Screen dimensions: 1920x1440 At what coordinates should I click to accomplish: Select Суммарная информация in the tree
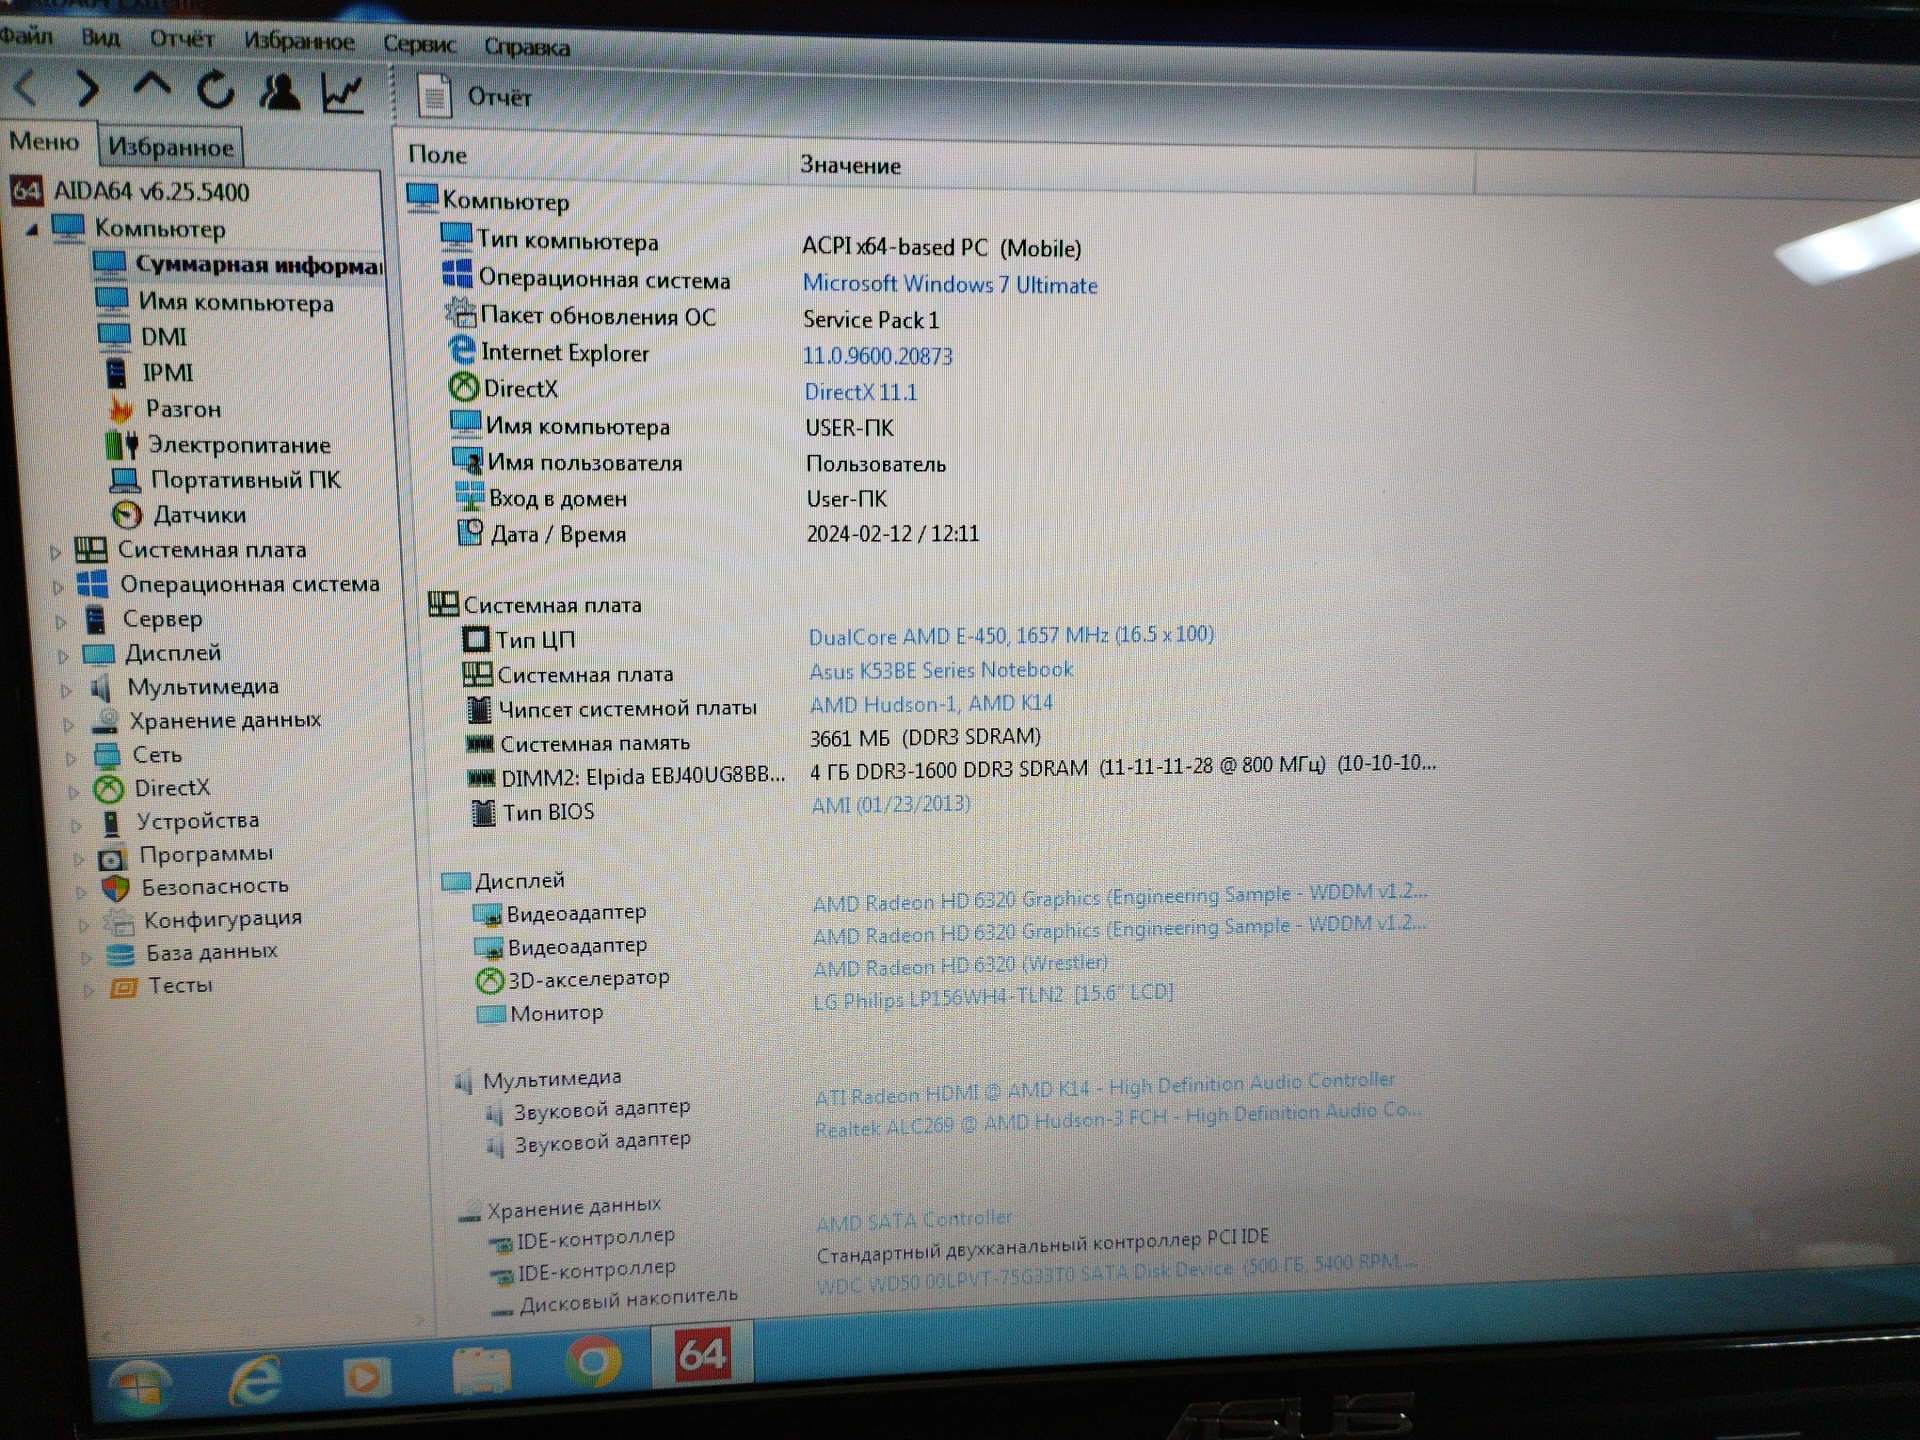[x=258, y=265]
